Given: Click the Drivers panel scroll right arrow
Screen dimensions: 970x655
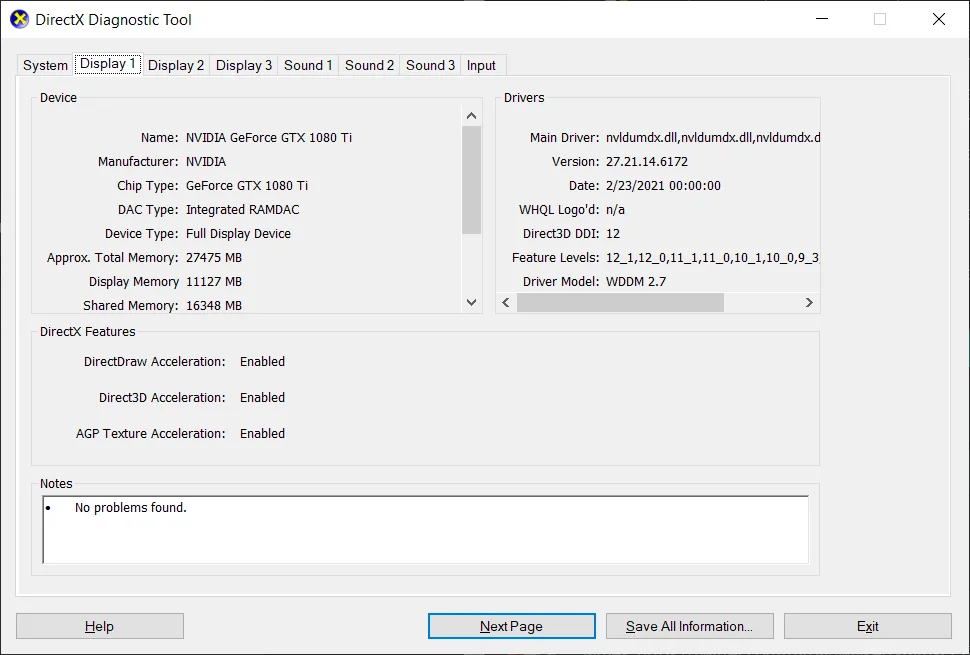Looking at the screenshot, I should [x=809, y=302].
